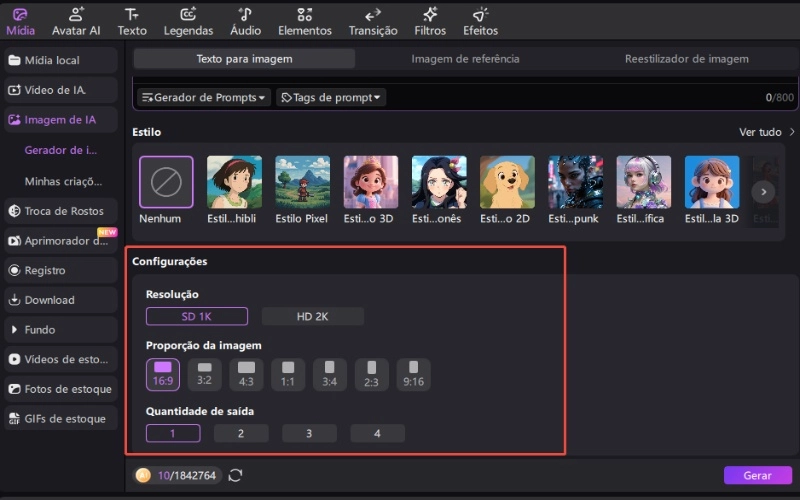Set output quantity to 3
The width and height of the screenshot is (800, 500).
click(309, 433)
